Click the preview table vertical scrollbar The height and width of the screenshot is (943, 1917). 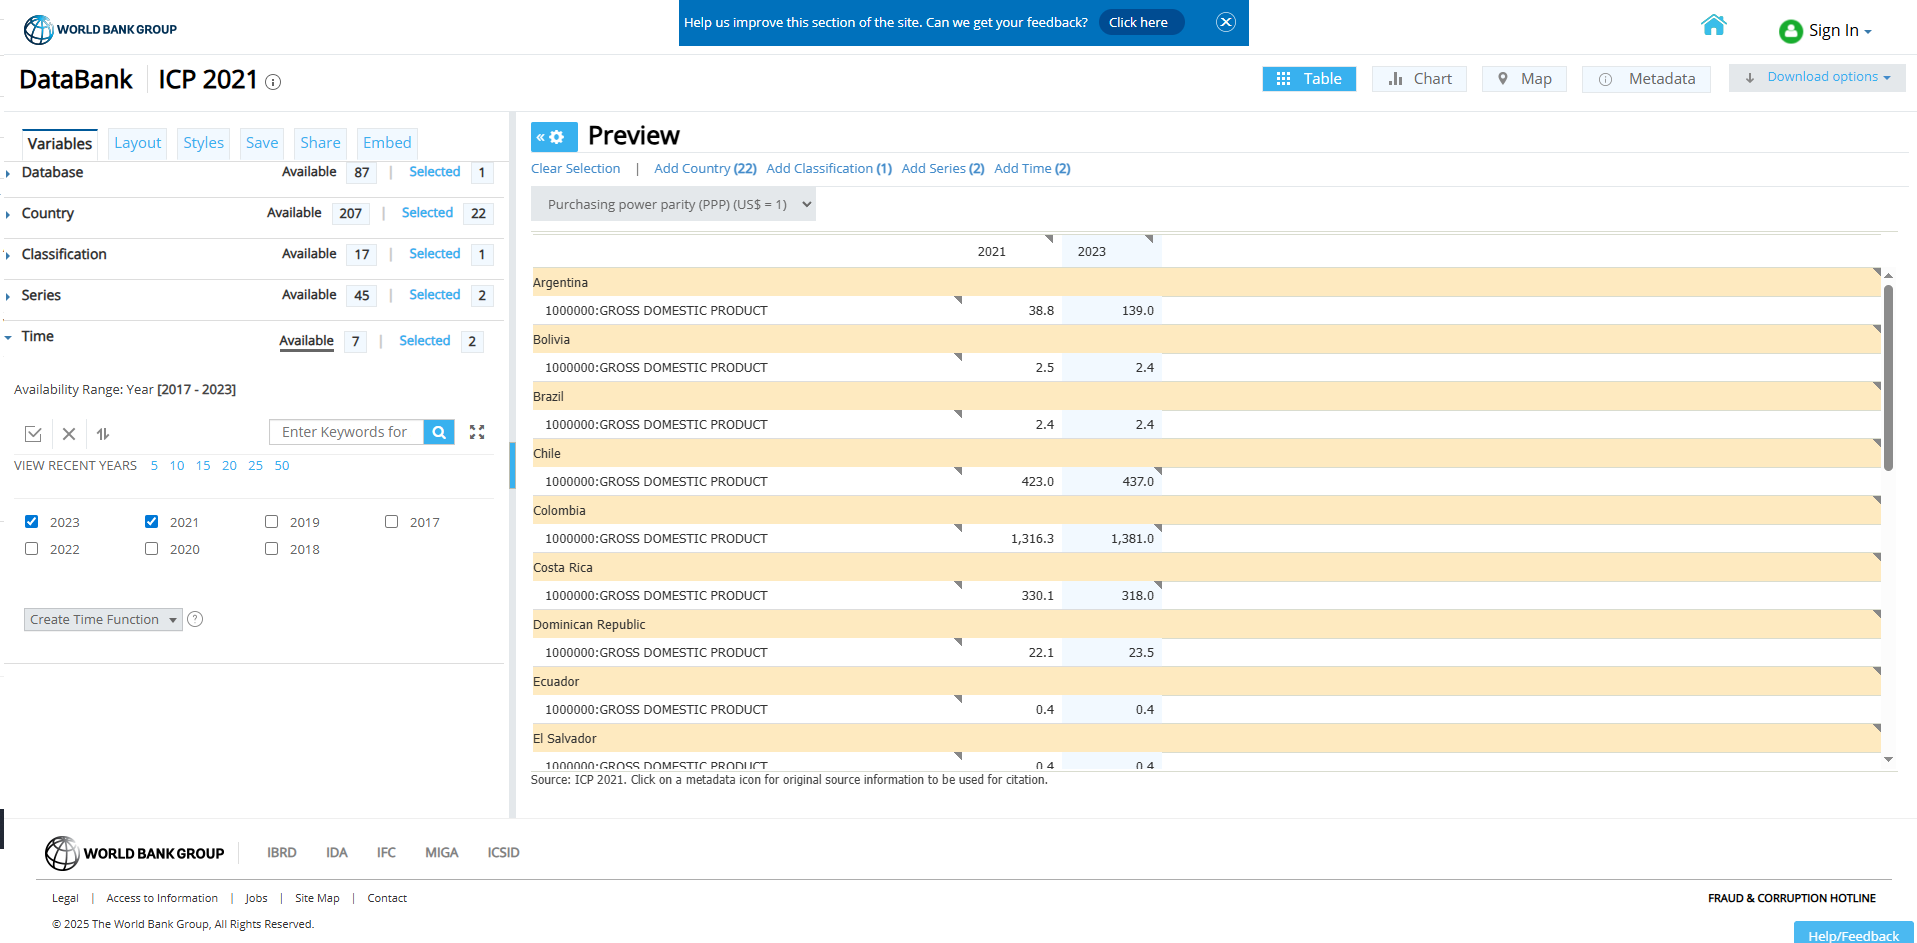pos(1888,378)
